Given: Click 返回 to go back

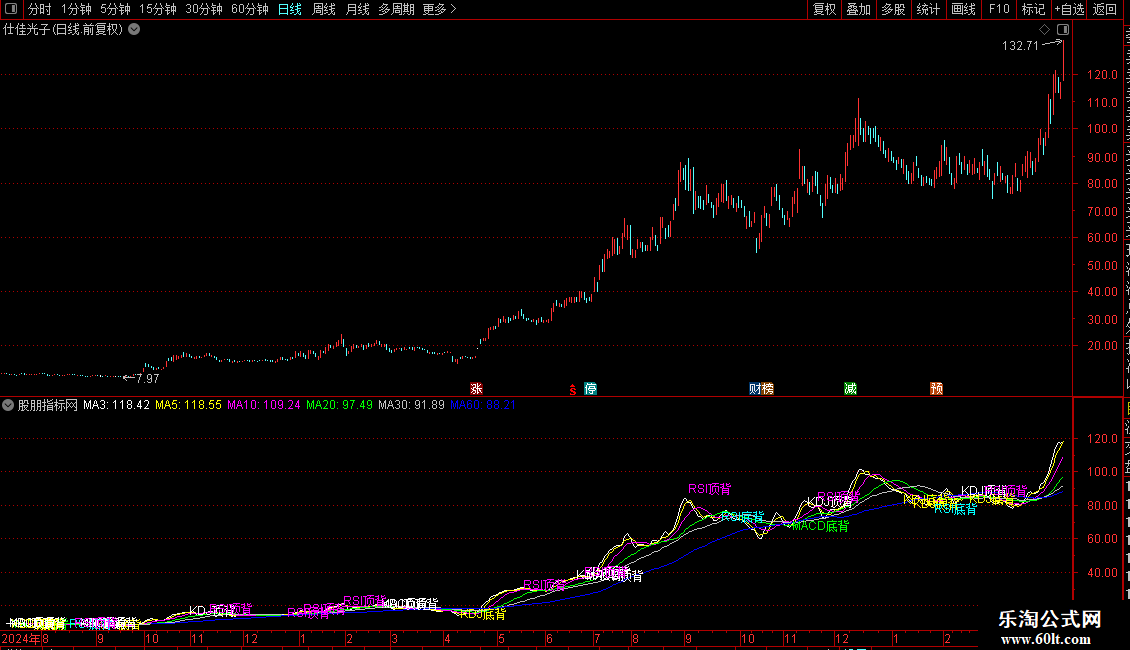Looking at the screenshot, I should [1104, 9].
